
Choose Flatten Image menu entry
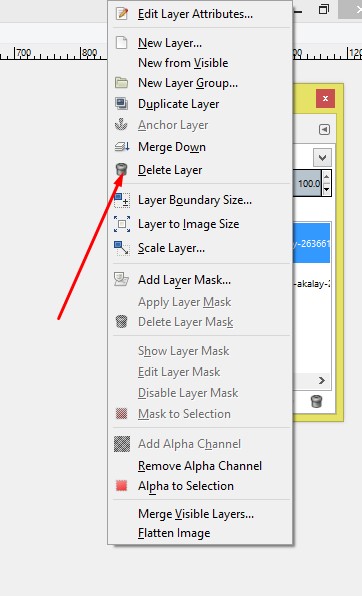tap(174, 533)
